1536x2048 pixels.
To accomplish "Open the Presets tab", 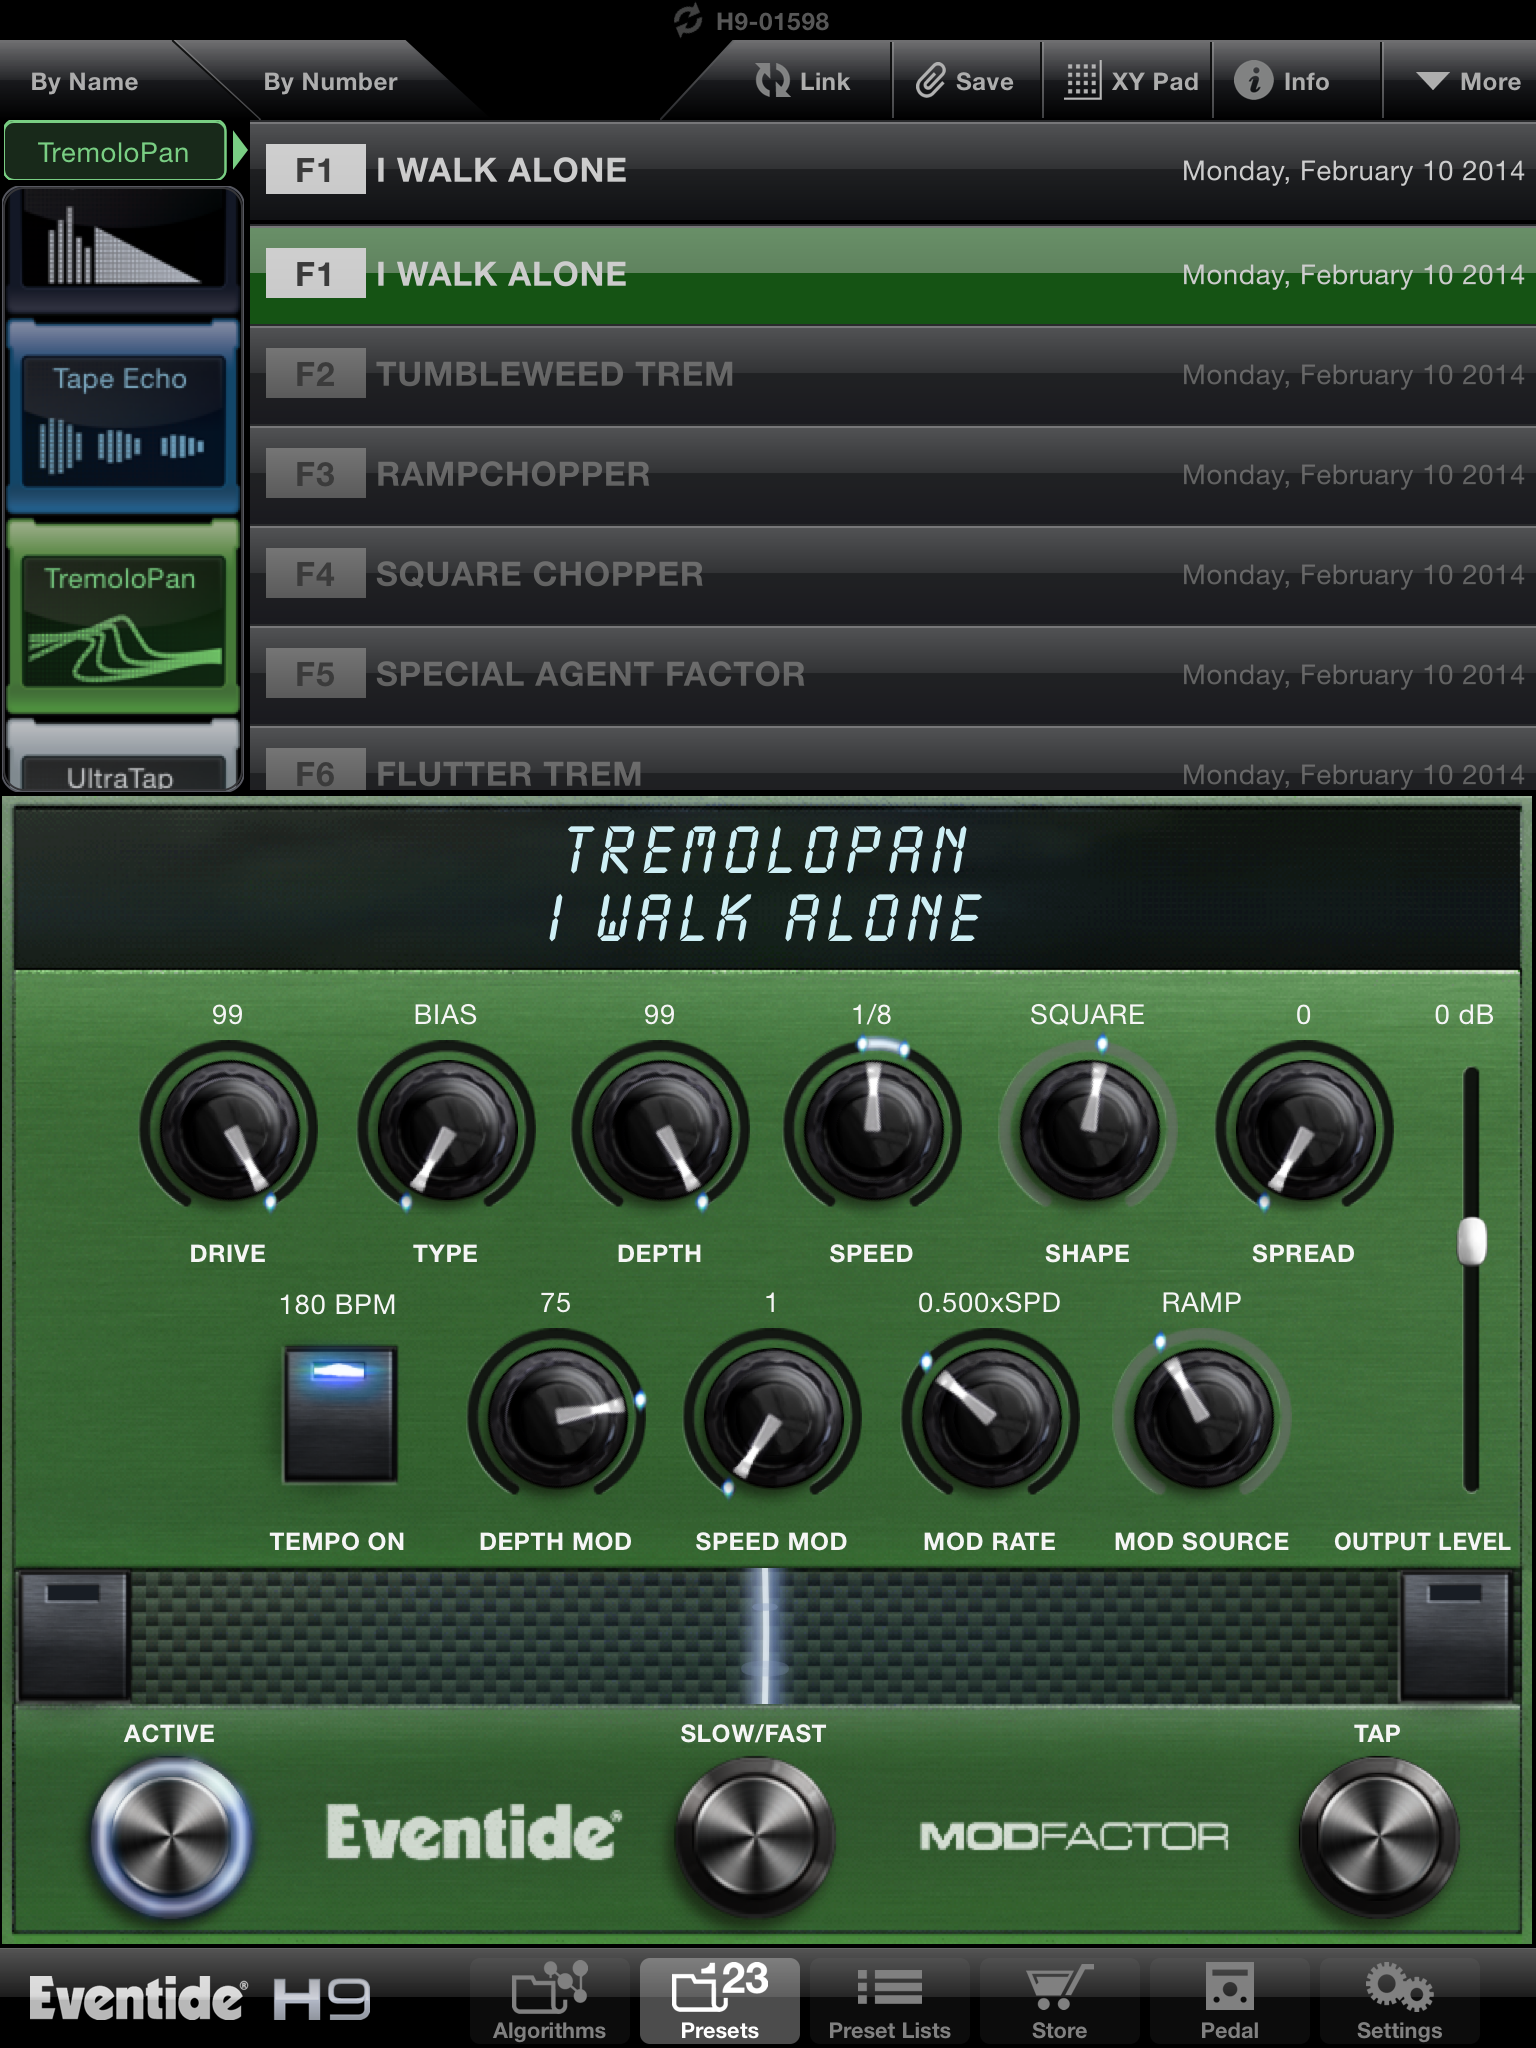I will (x=720, y=2000).
